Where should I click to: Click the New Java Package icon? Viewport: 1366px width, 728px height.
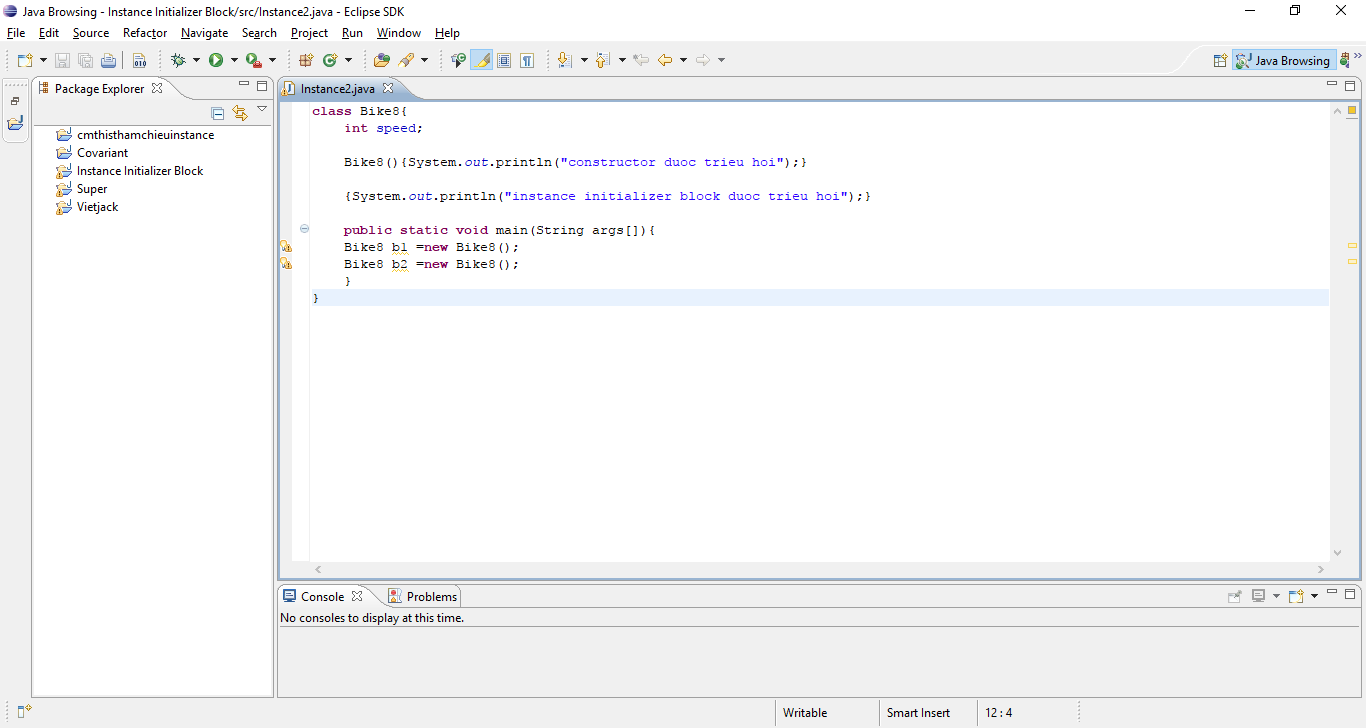pyautogui.click(x=306, y=61)
